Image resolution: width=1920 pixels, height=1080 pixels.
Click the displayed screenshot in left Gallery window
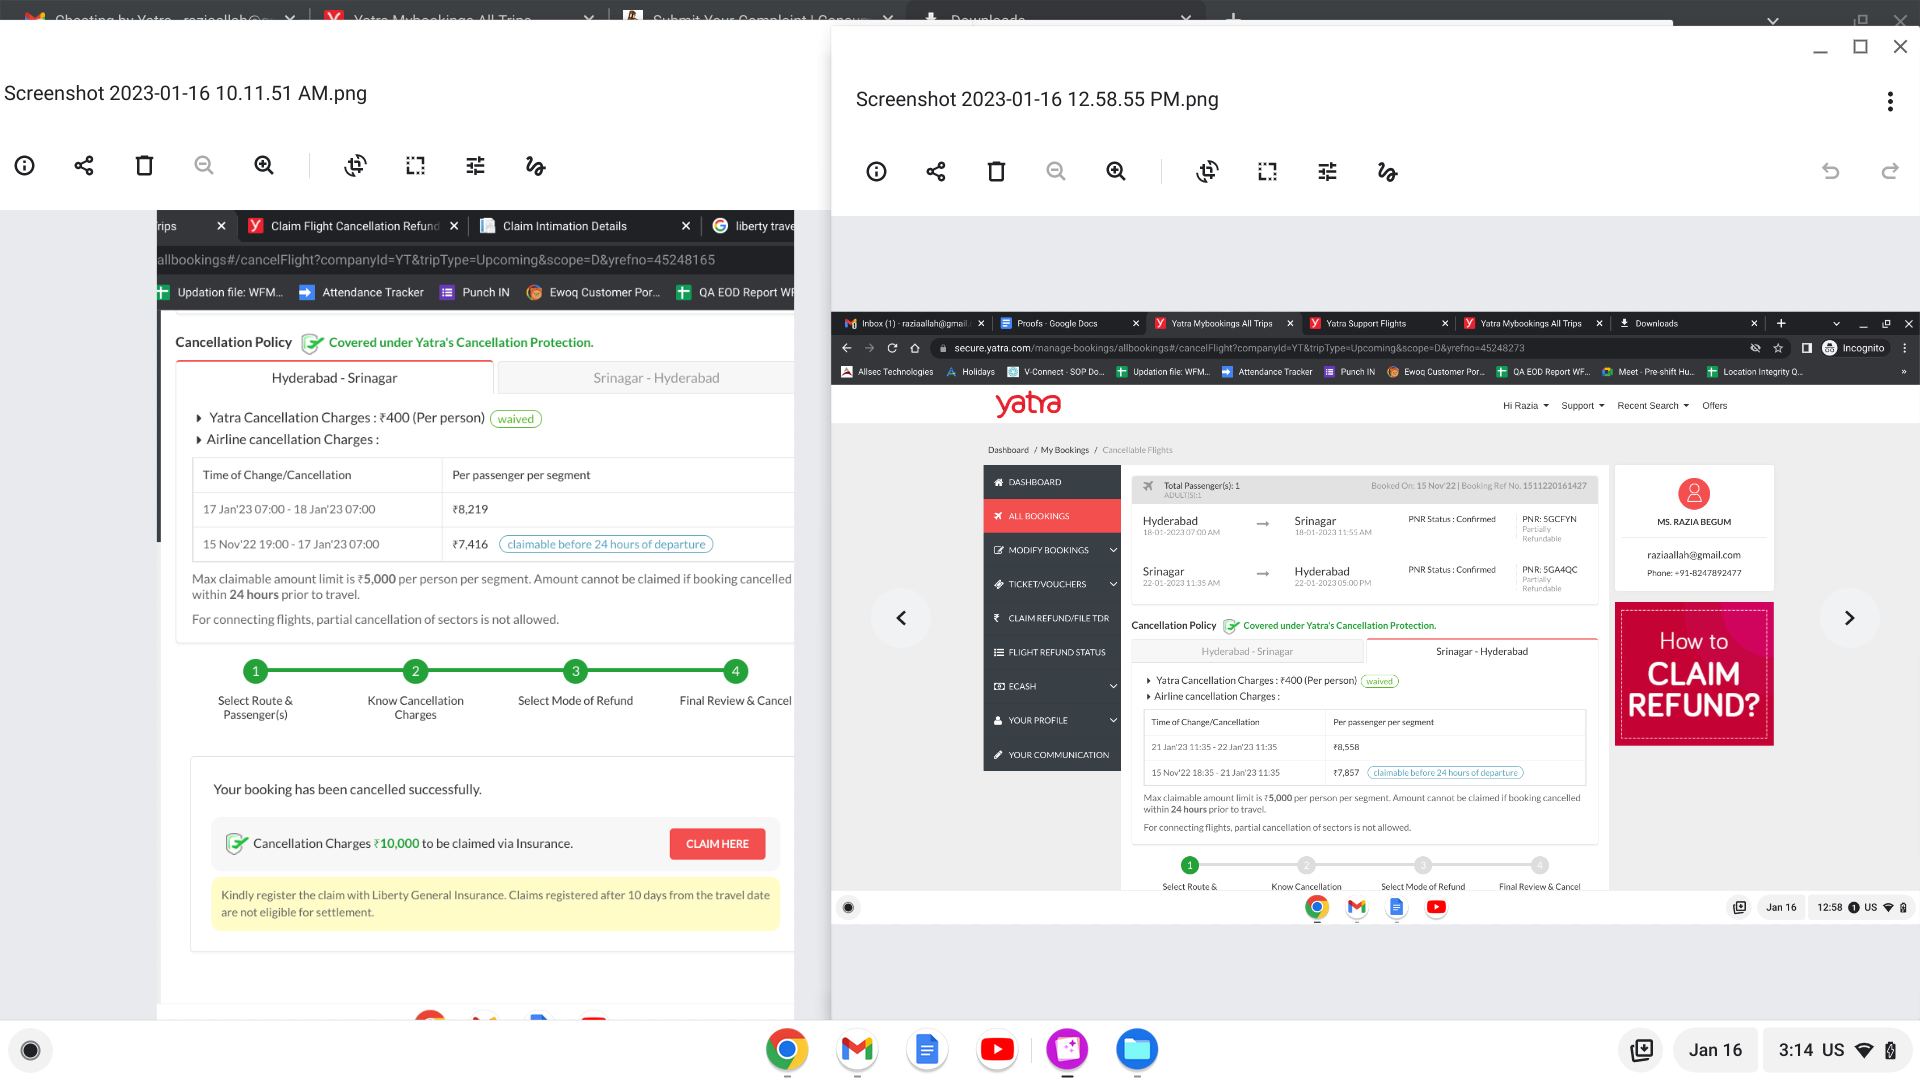(476, 615)
